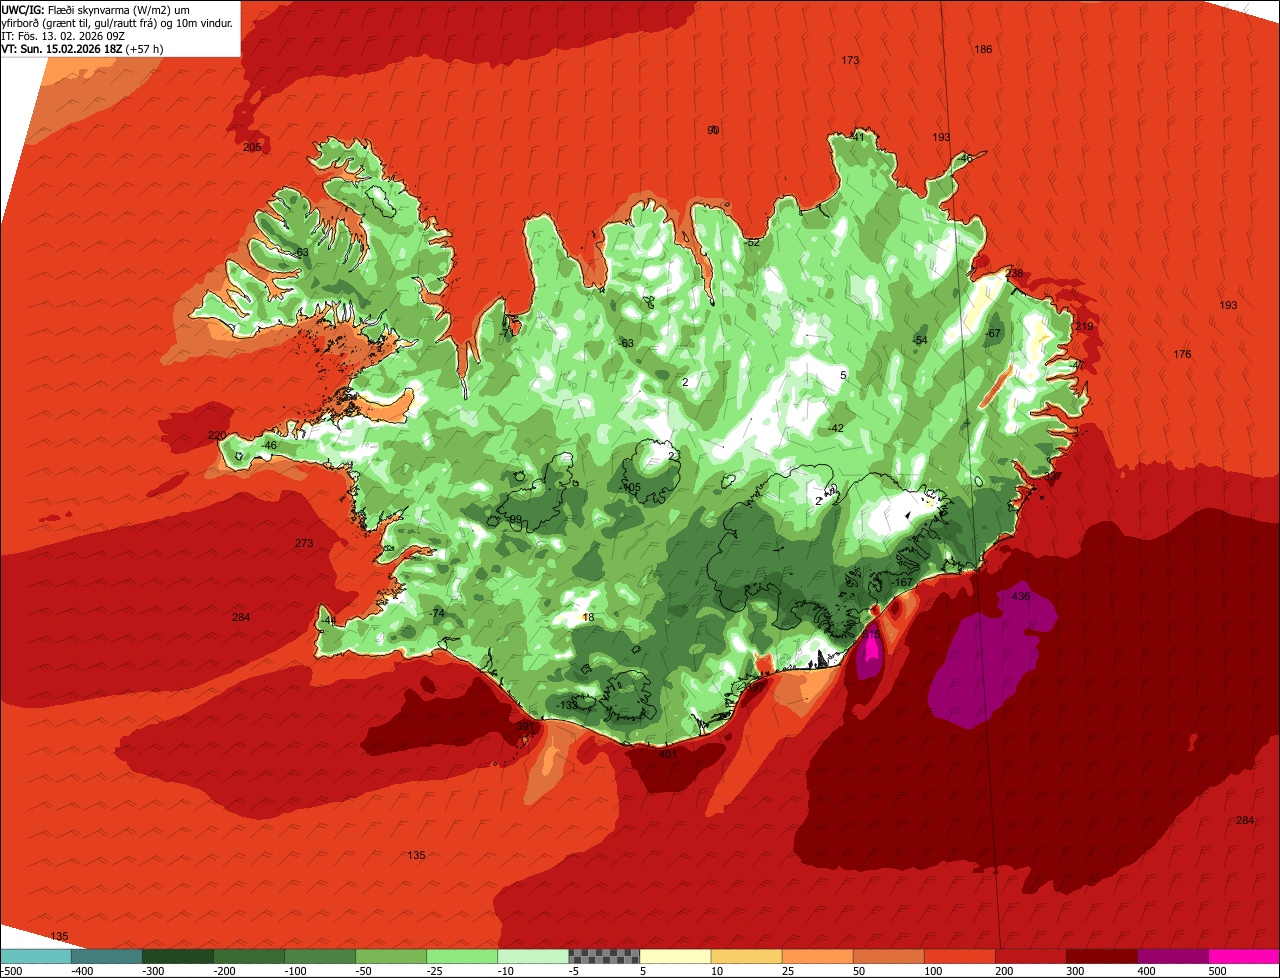Click the value "173" over the northern sea
The width and height of the screenshot is (1280, 978).
pyautogui.click(x=850, y=60)
